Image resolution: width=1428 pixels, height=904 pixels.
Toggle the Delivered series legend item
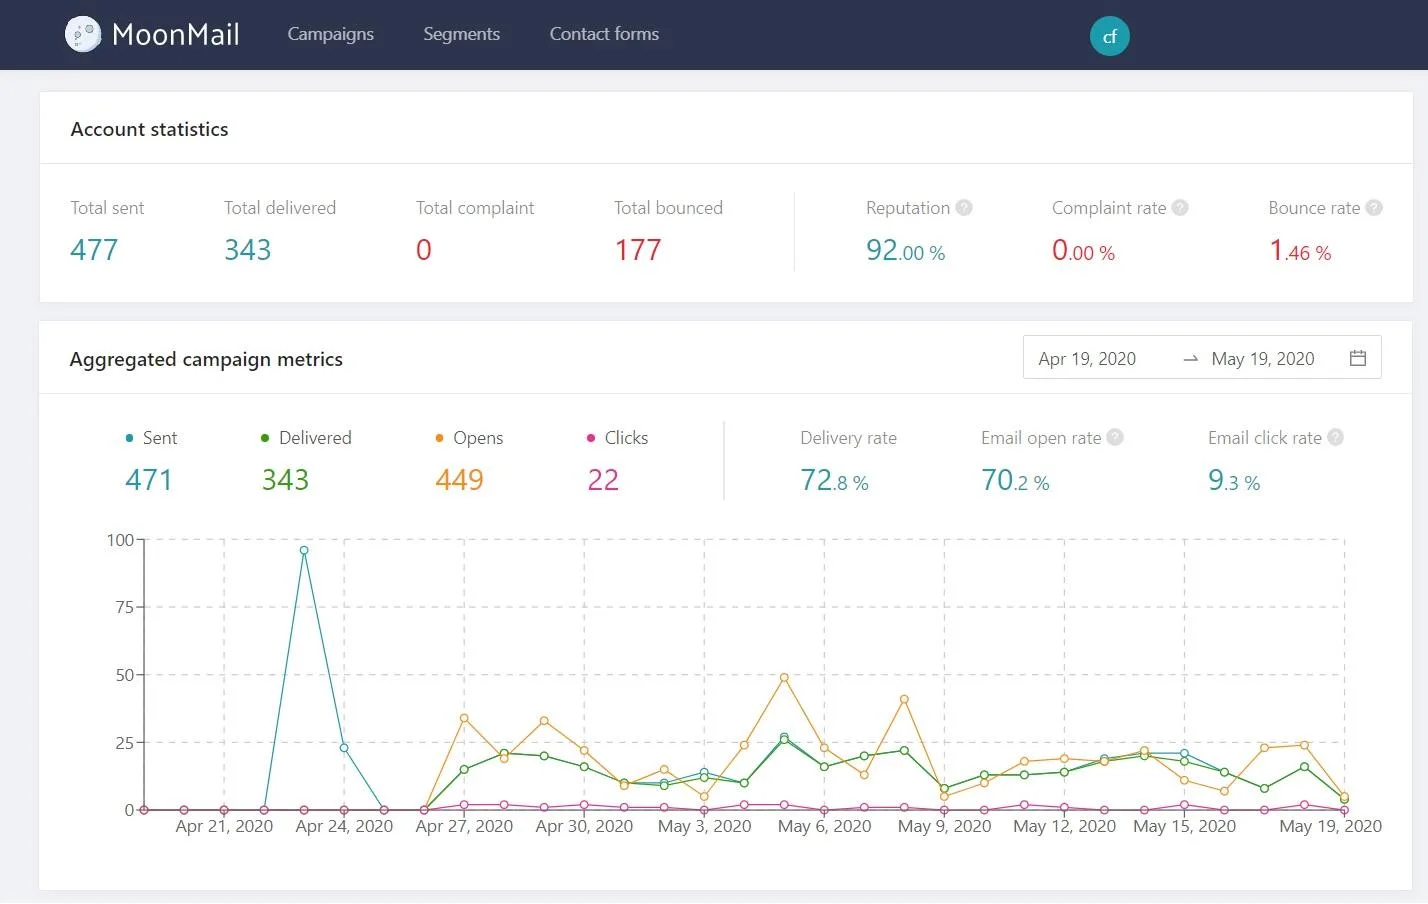(306, 438)
